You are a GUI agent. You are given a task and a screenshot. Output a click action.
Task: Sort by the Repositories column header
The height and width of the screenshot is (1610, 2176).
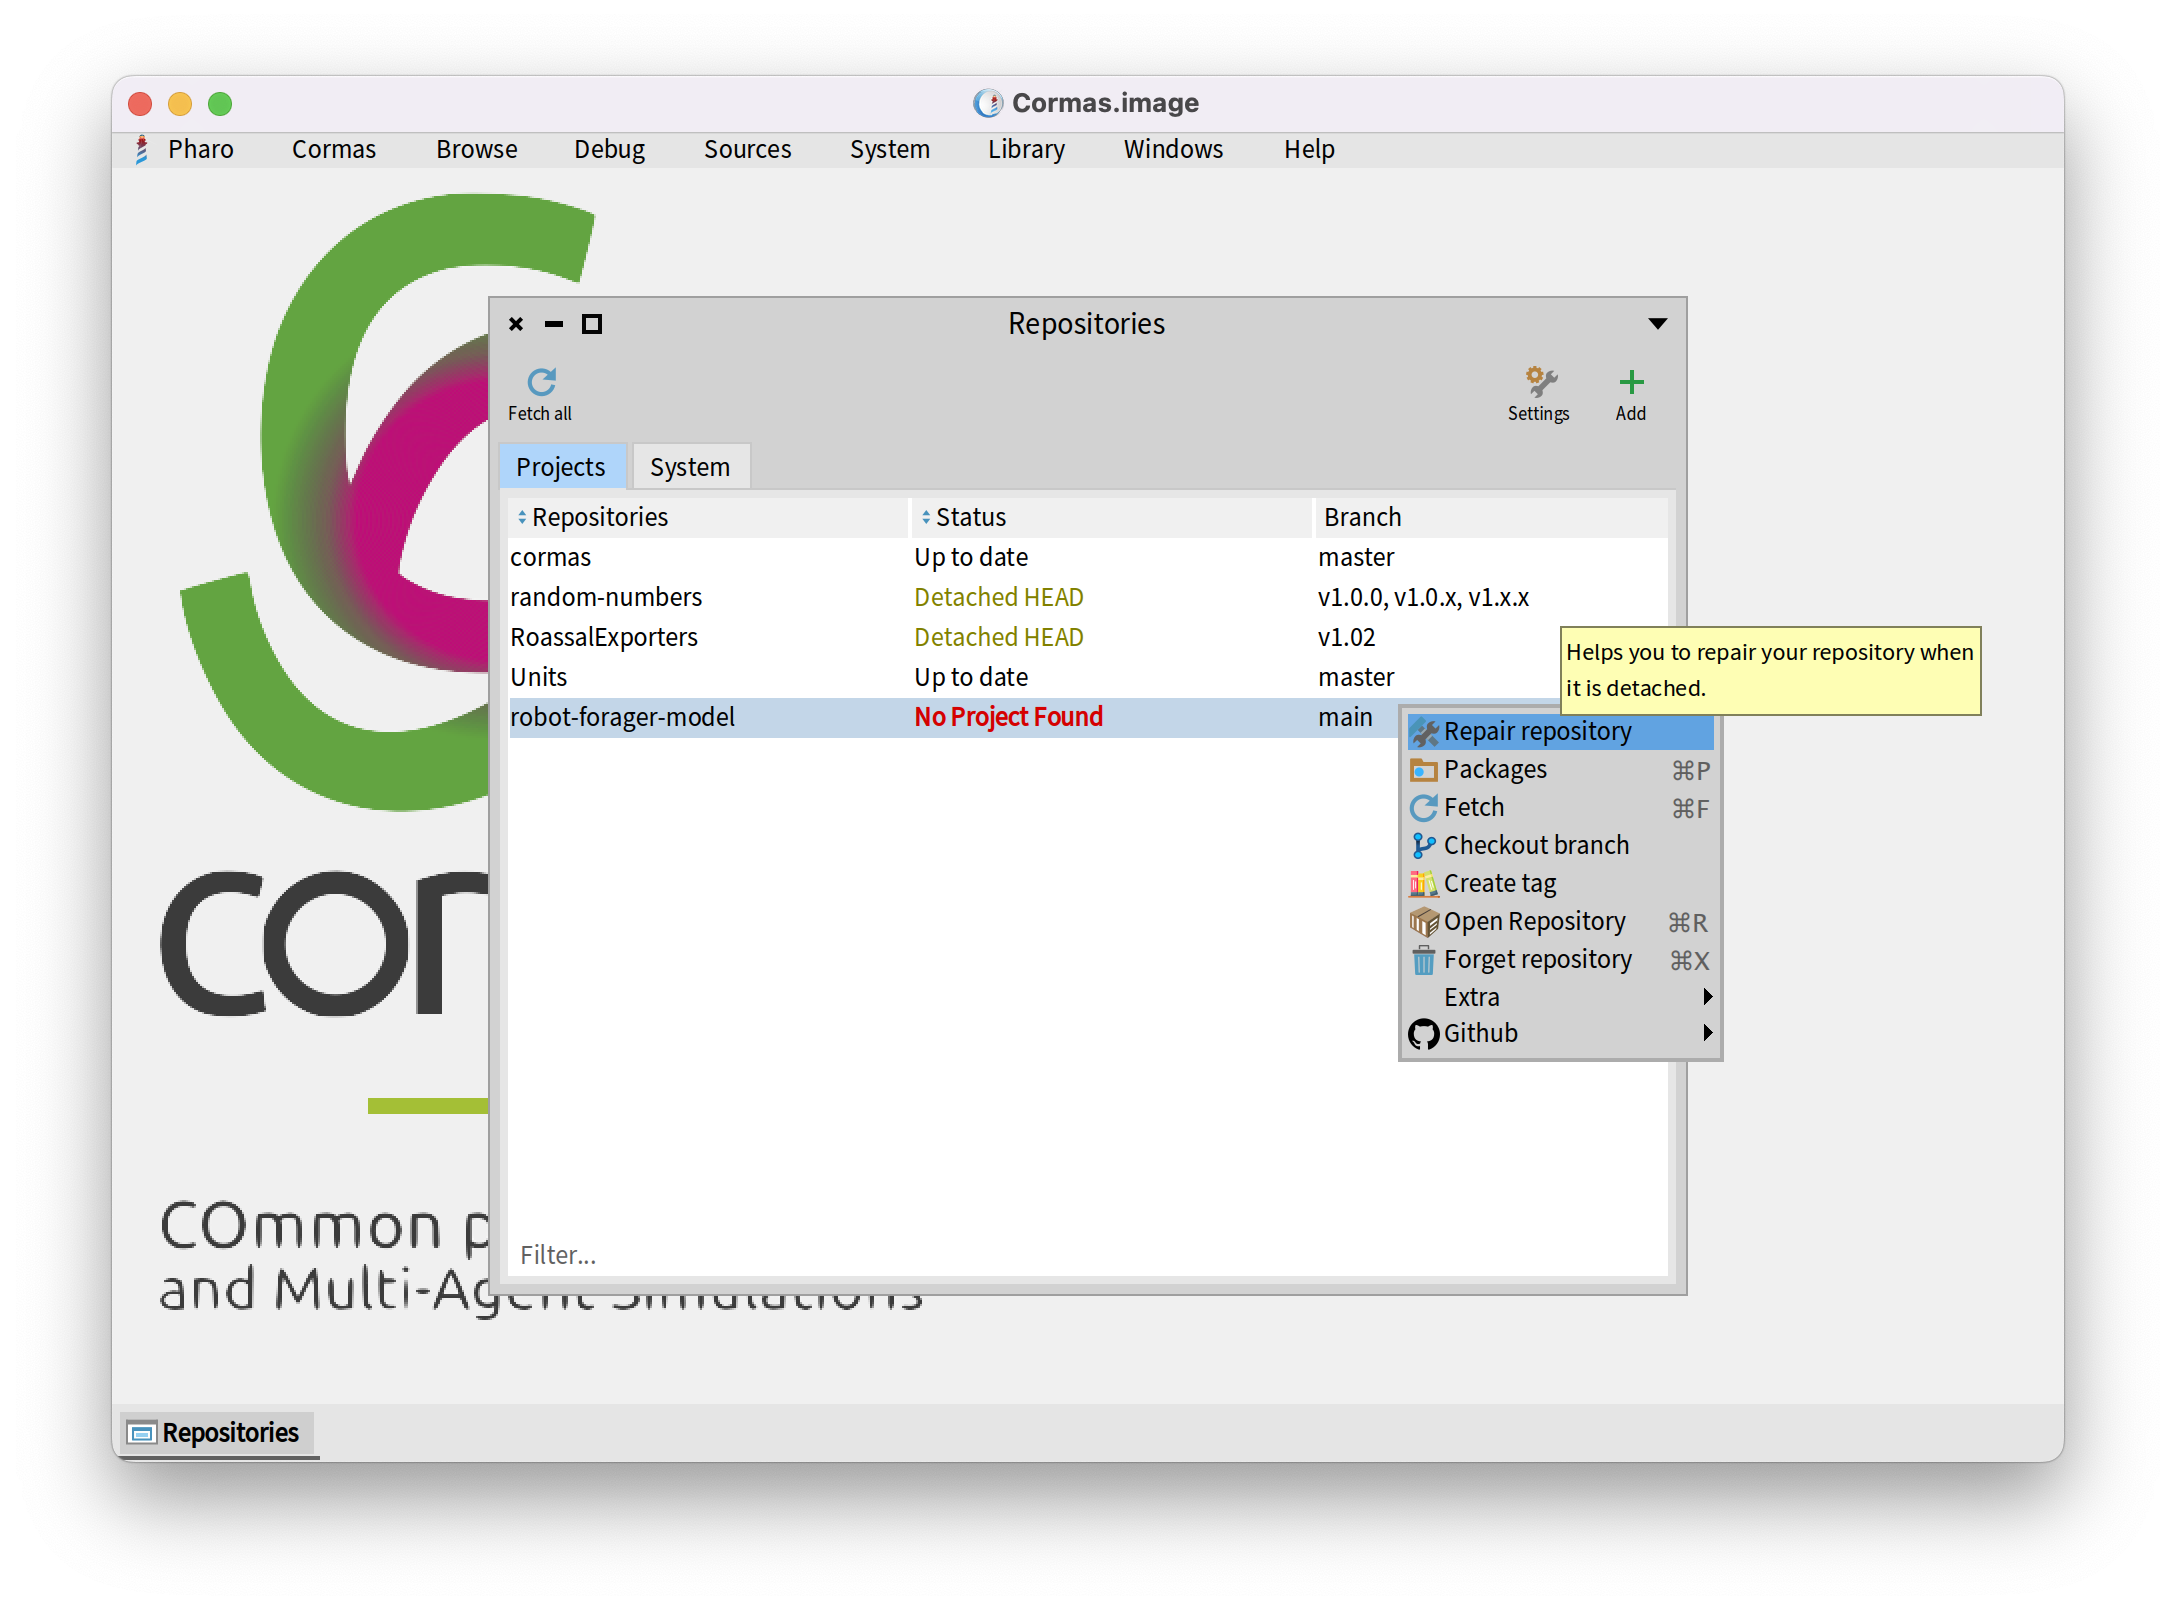(x=600, y=518)
